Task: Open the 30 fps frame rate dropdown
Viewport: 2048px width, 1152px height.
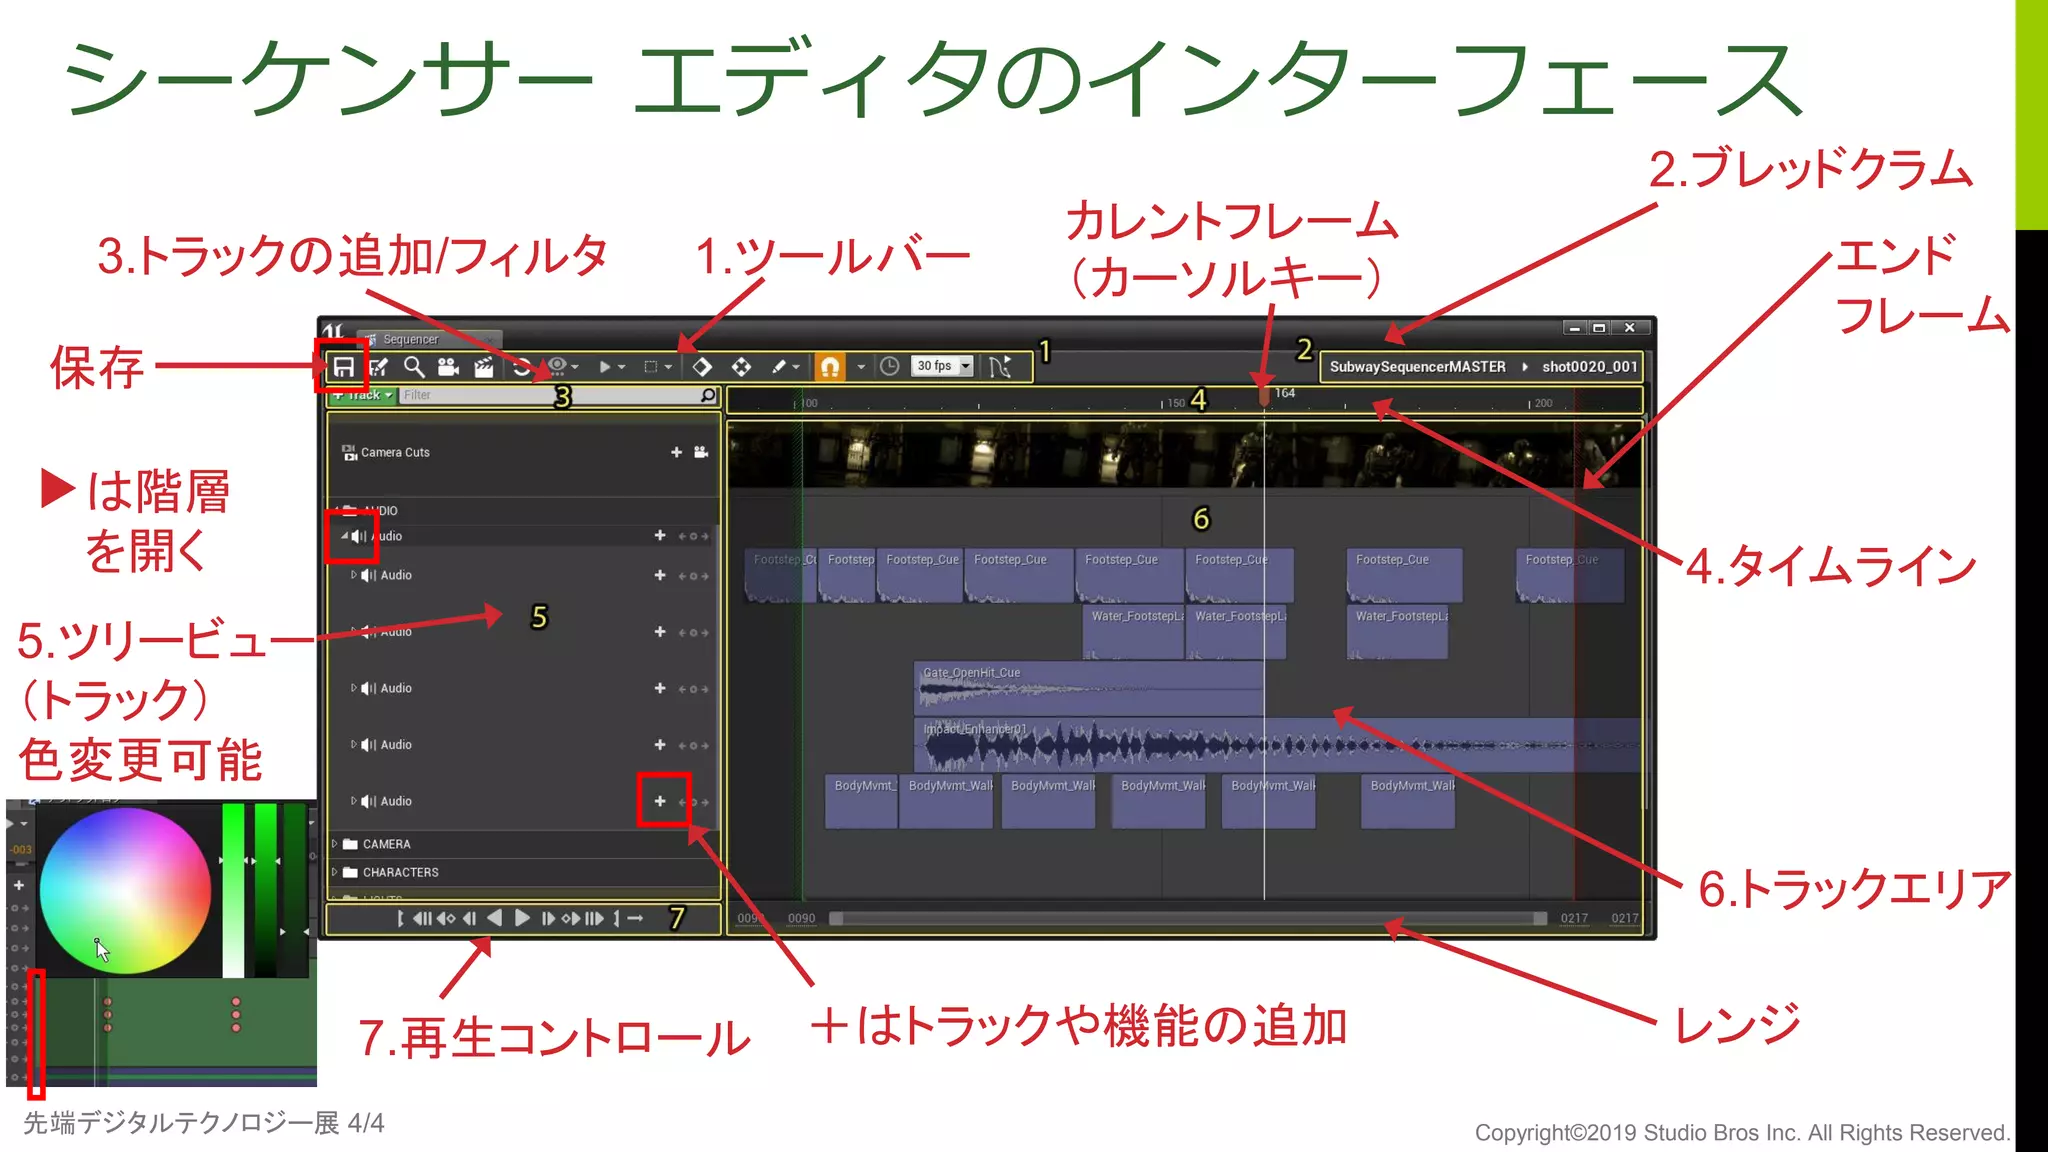Action: pyautogui.click(x=943, y=367)
